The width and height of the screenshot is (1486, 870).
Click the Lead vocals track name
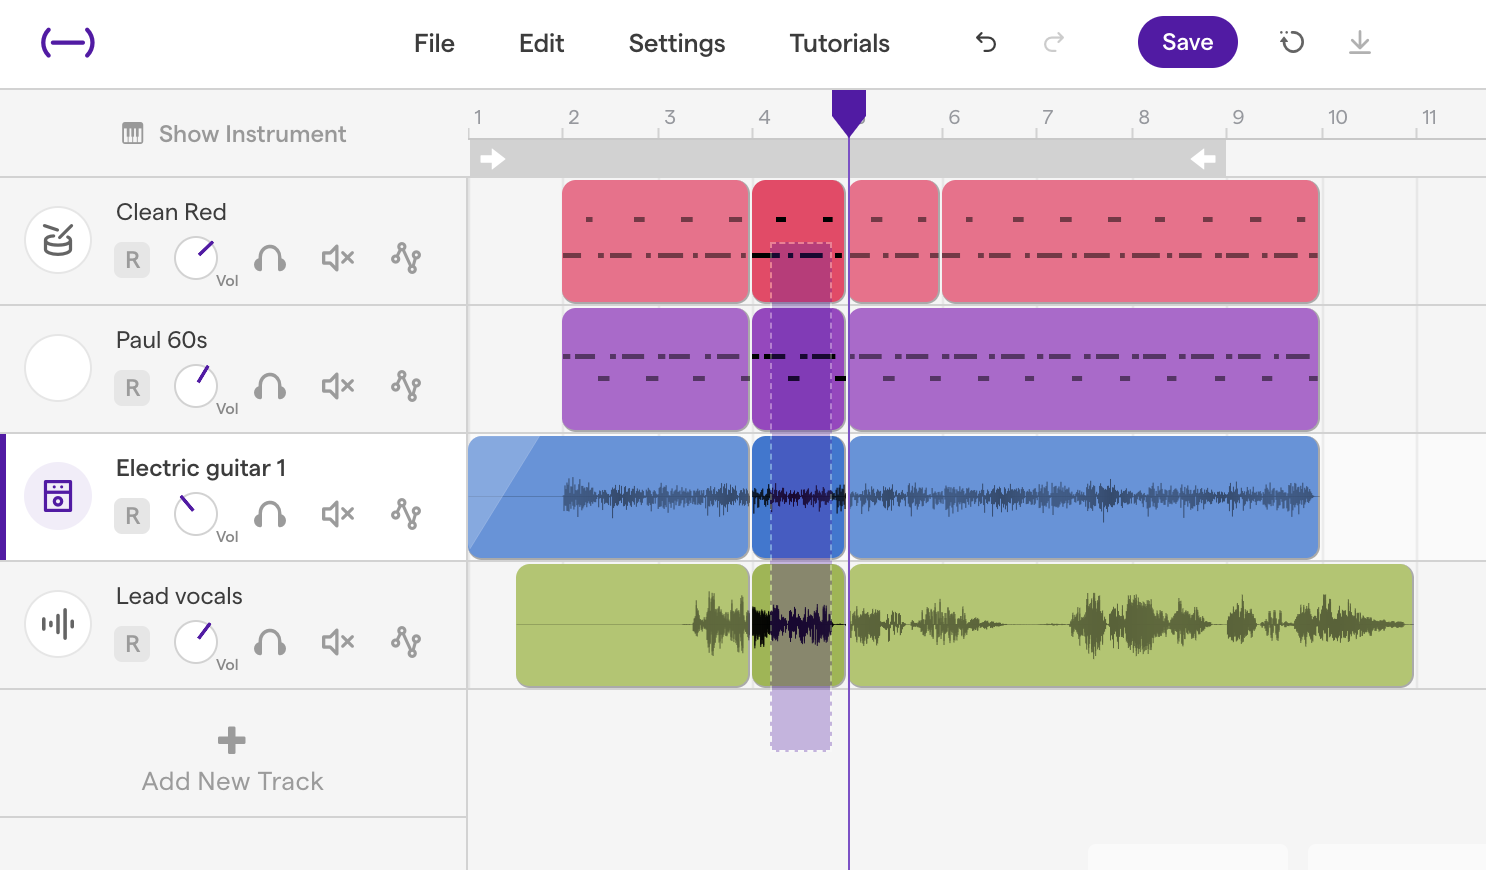(x=179, y=596)
